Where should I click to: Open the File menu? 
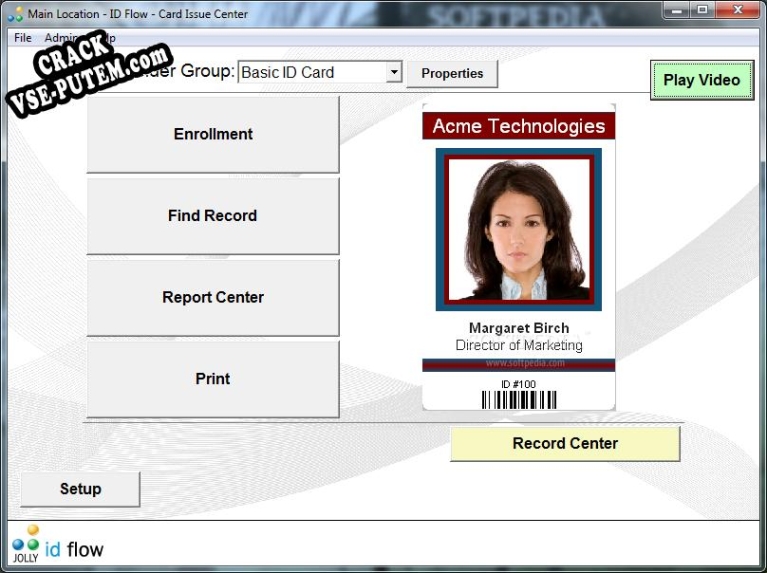23,38
